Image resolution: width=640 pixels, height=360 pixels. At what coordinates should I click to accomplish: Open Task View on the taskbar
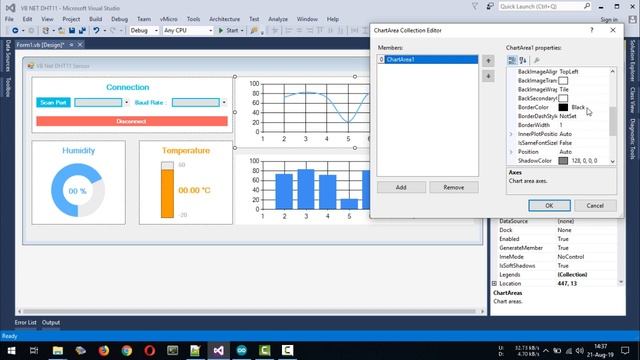click(34, 351)
